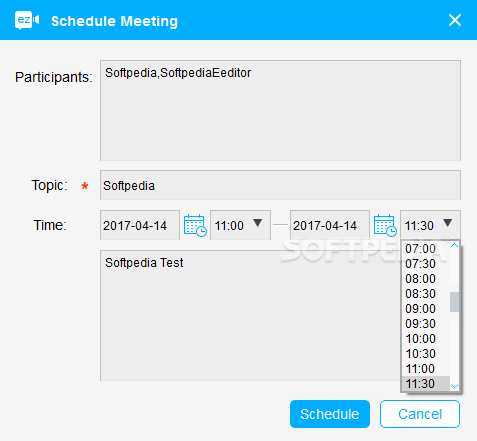477x441 pixels.
Task: Open the start date calendar picker
Action: [x=195, y=225]
